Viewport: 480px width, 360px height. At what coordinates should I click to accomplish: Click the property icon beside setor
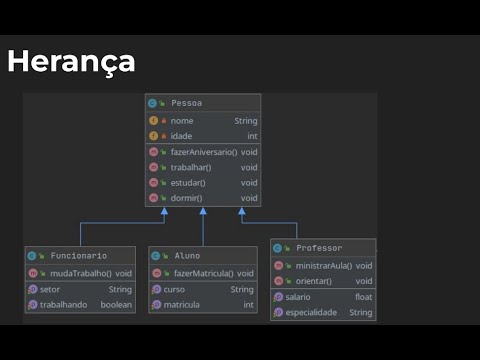click(33, 289)
